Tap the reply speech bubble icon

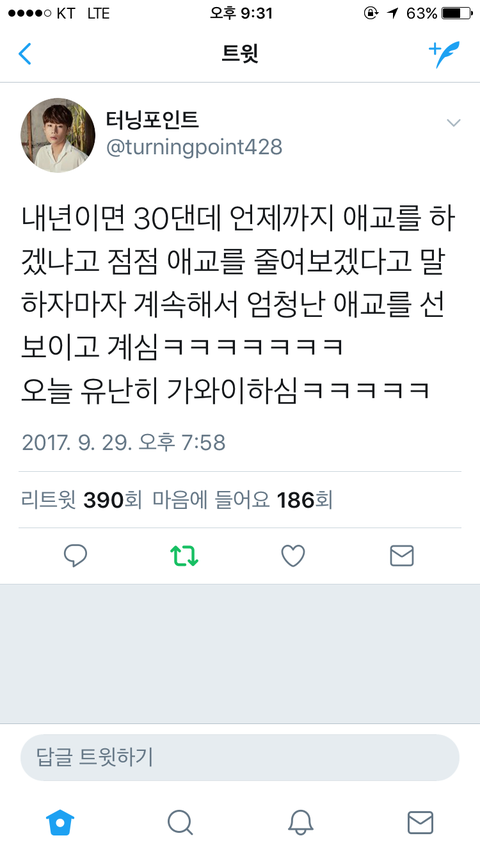click(75, 556)
